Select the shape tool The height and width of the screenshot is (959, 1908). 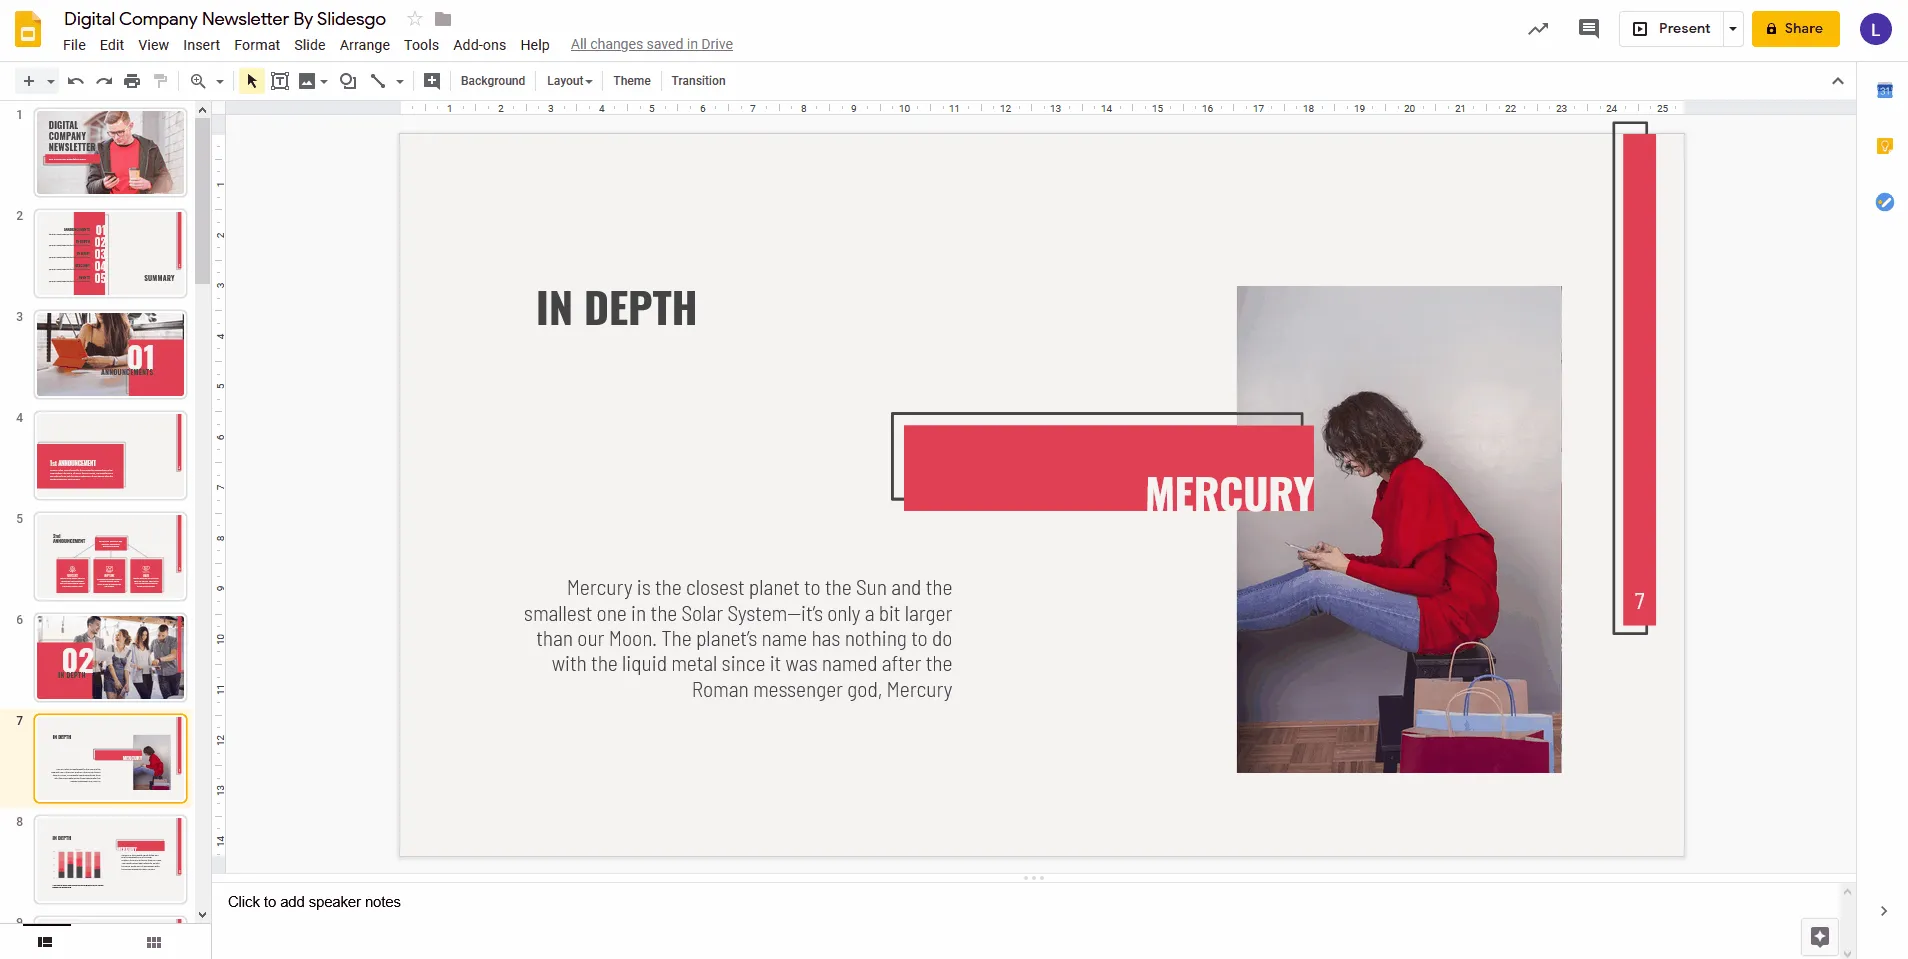(348, 81)
